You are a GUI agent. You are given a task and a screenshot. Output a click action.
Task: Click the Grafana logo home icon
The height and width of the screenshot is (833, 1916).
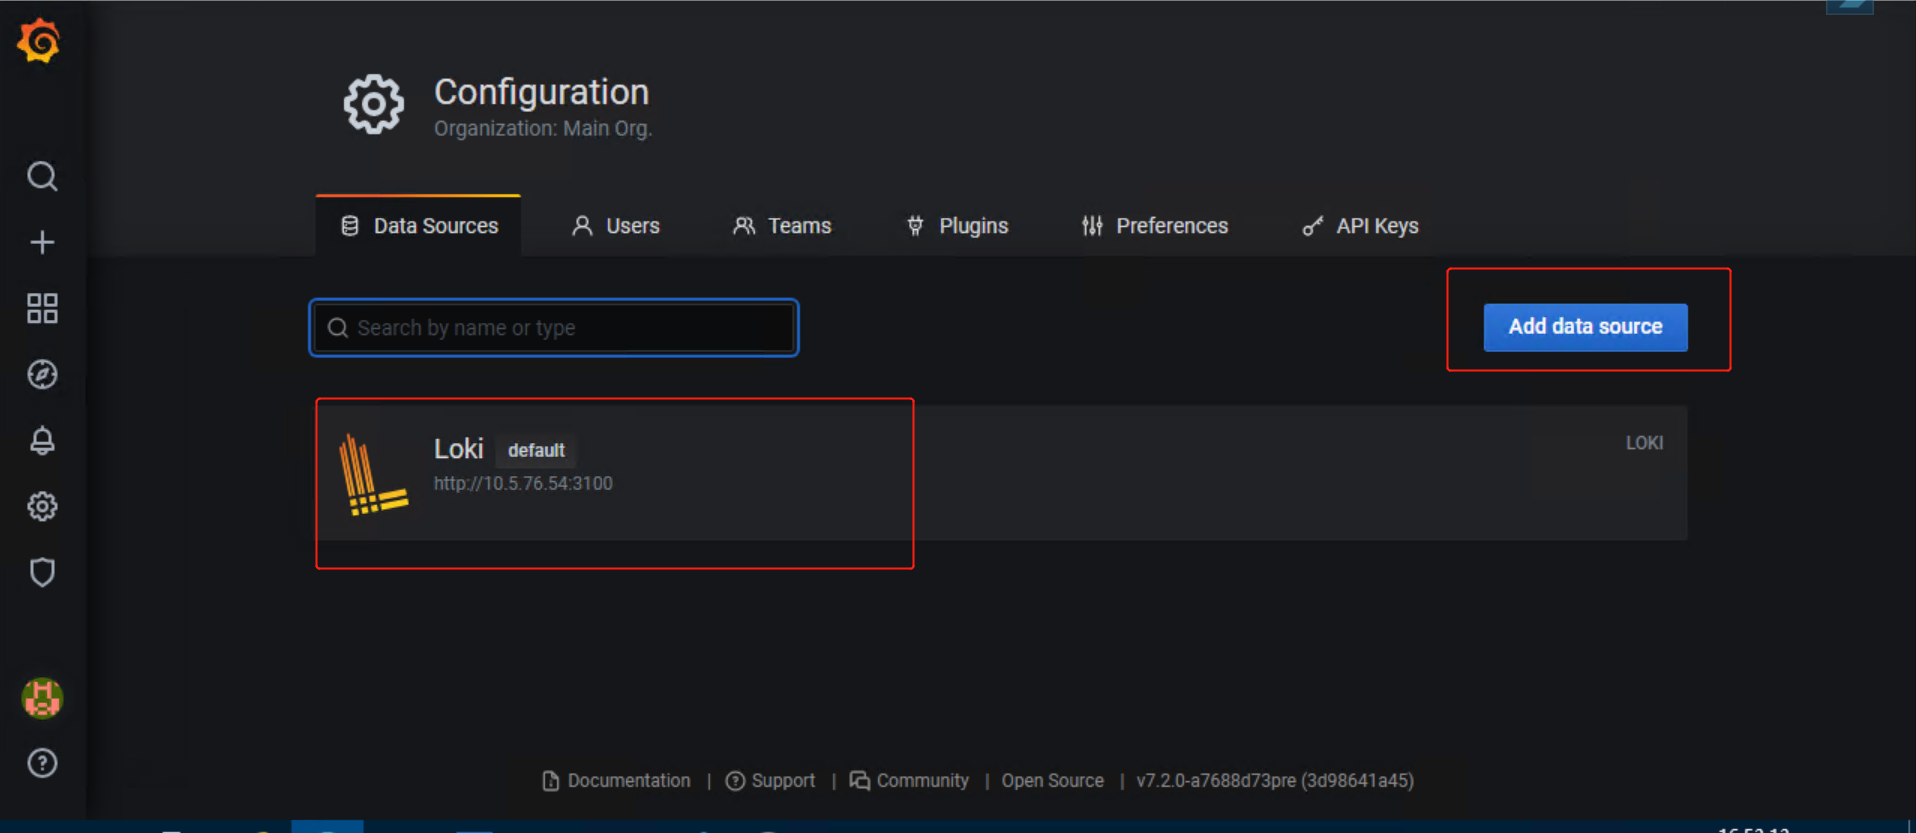40,42
